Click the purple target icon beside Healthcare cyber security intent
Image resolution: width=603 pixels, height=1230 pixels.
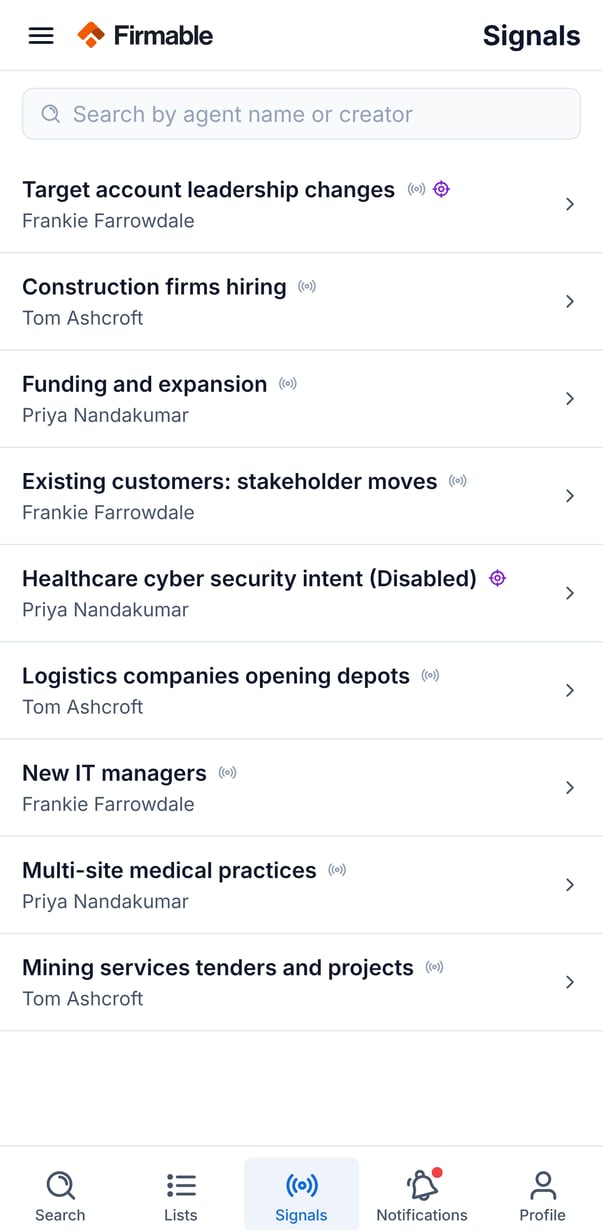point(497,578)
